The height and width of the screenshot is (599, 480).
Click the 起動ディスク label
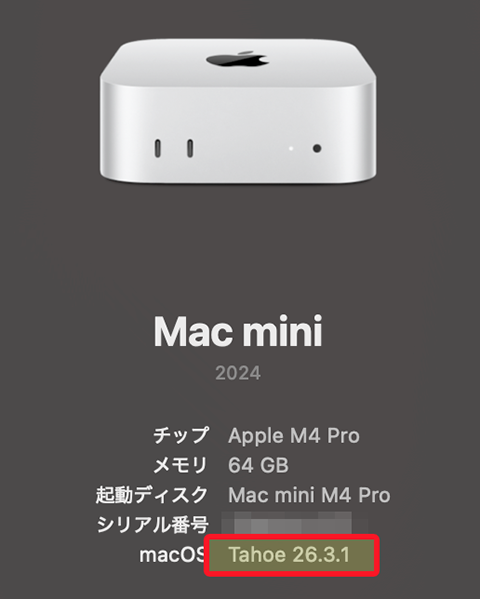(152, 495)
